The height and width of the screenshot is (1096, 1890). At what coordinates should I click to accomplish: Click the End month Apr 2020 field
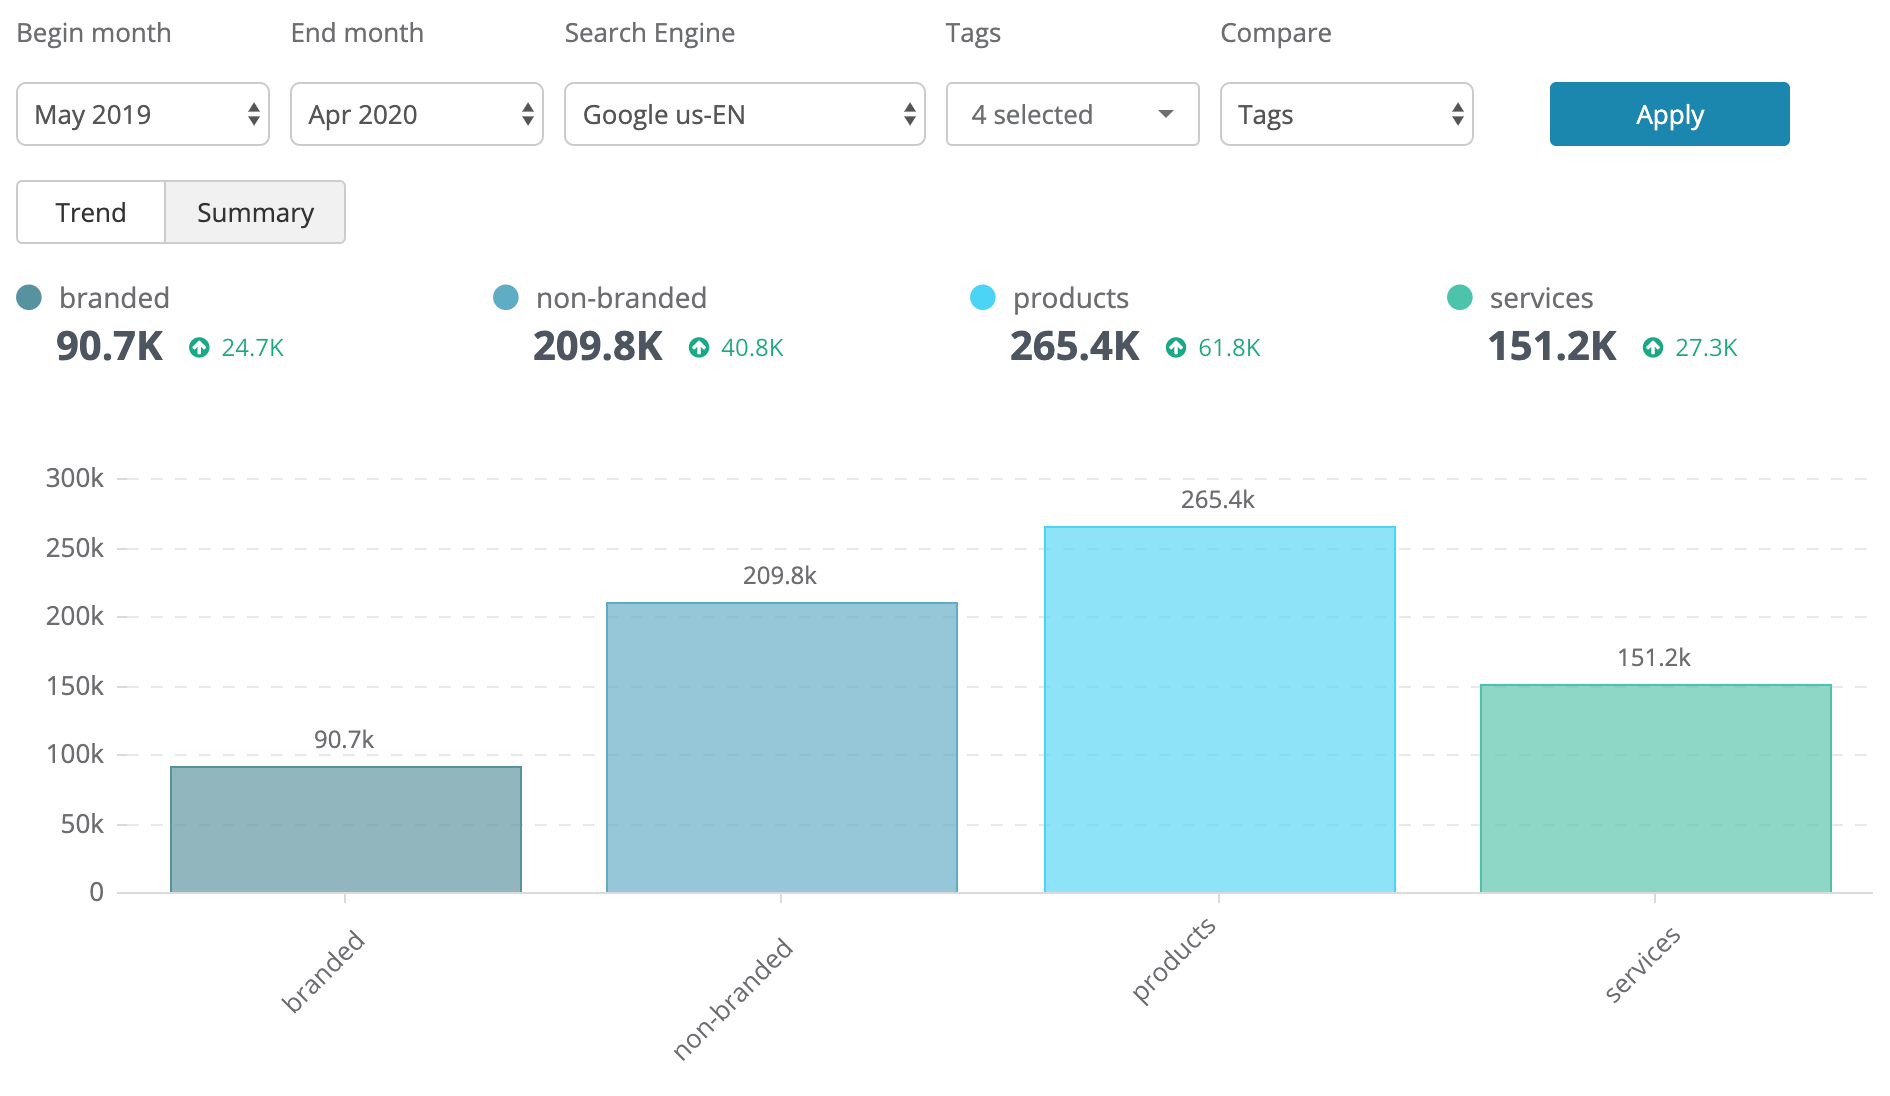tap(416, 114)
